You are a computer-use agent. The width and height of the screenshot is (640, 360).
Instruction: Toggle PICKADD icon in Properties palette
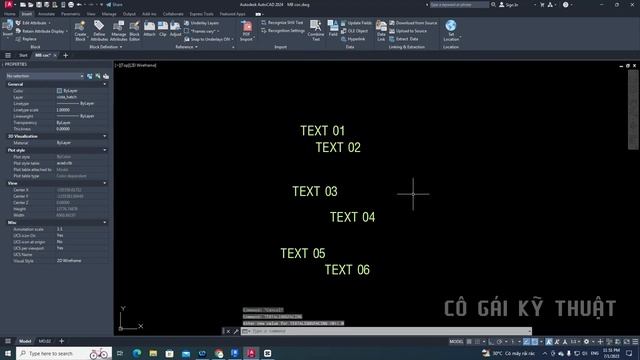coord(90,76)
